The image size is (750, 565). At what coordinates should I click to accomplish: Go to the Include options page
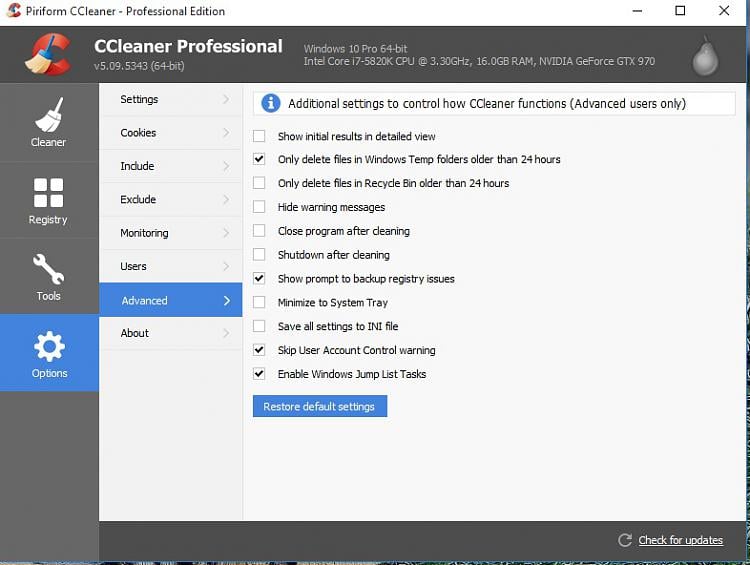tap(171, 166)
